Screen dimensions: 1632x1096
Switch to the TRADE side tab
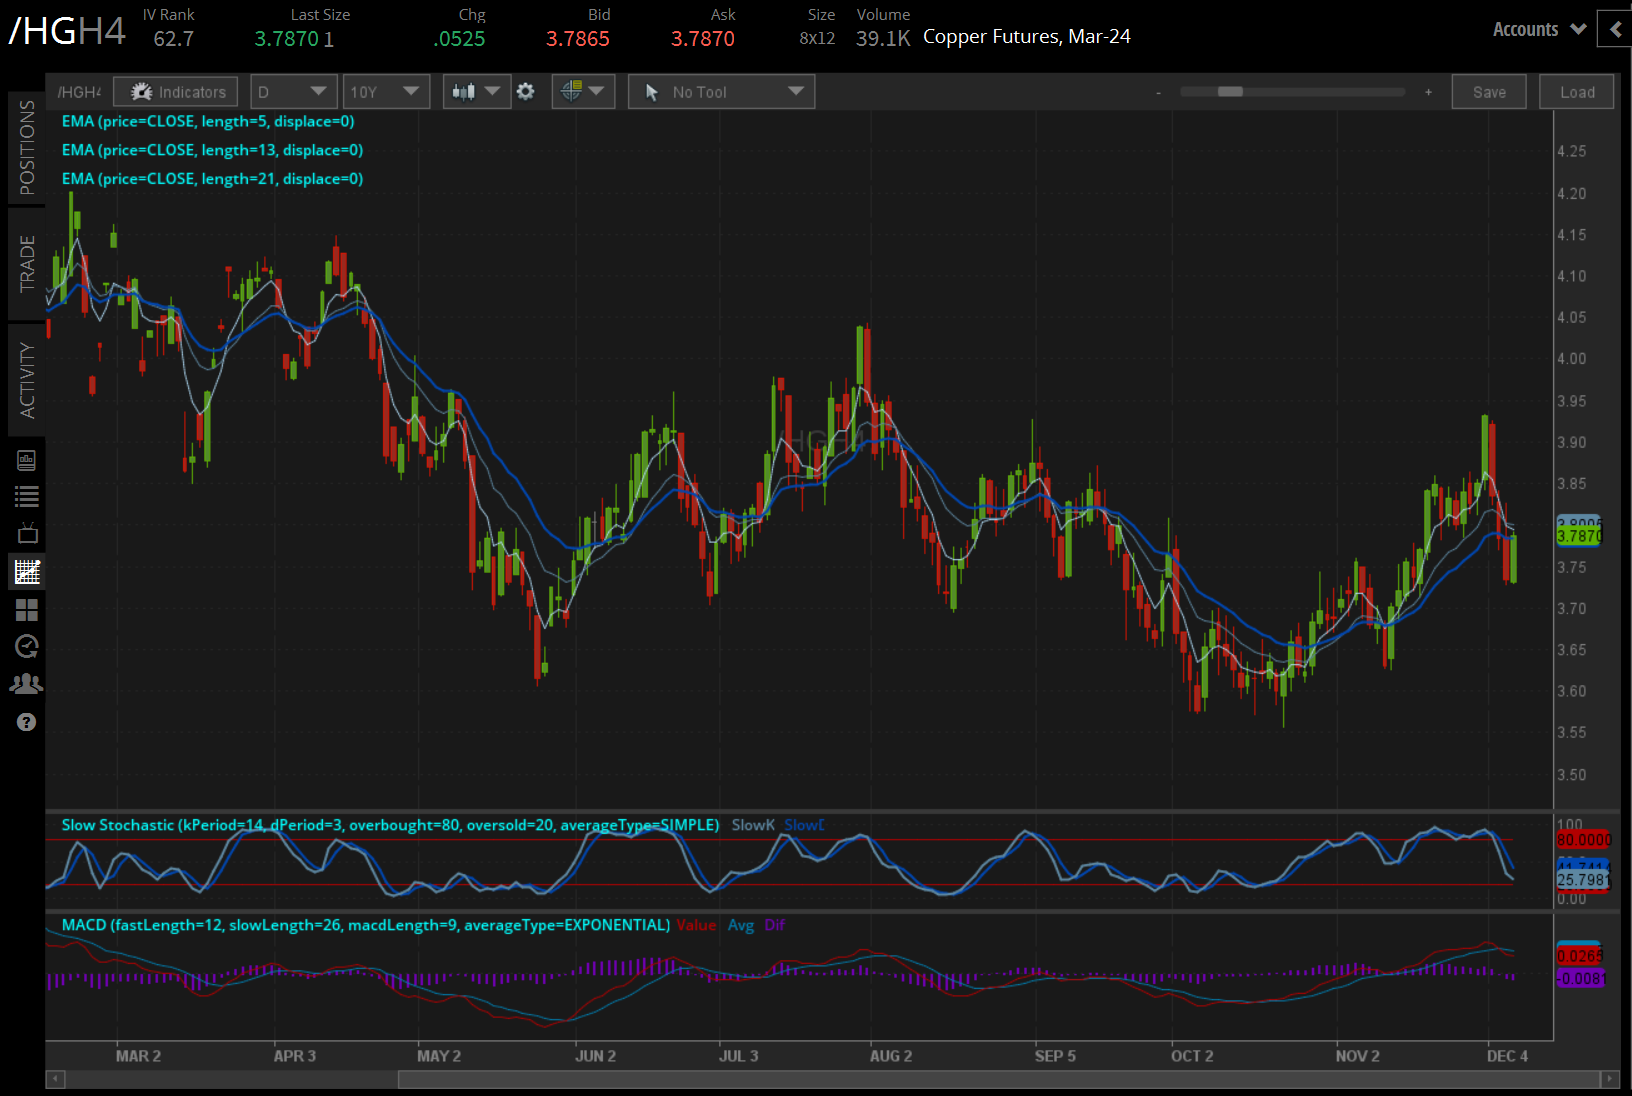pos(27,264)
